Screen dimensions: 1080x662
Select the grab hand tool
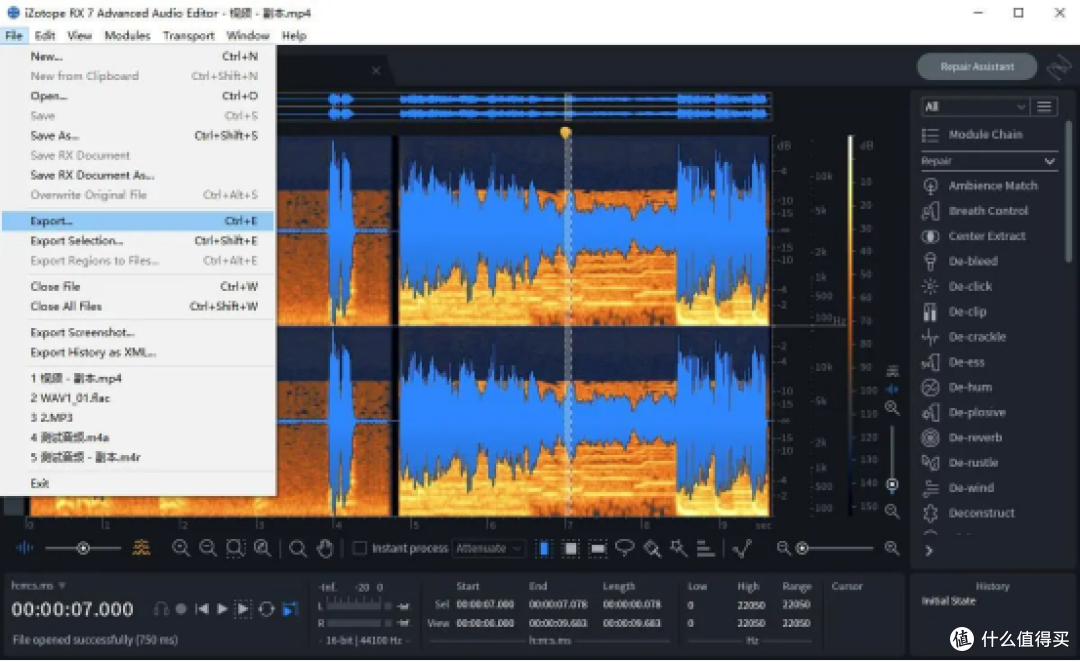325,548
